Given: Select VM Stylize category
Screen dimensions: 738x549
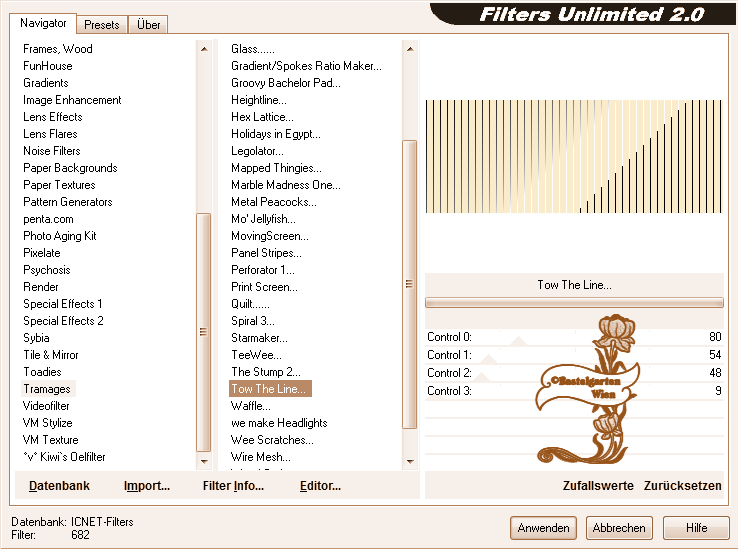Looking at the screenshot, I should (48, 423).
